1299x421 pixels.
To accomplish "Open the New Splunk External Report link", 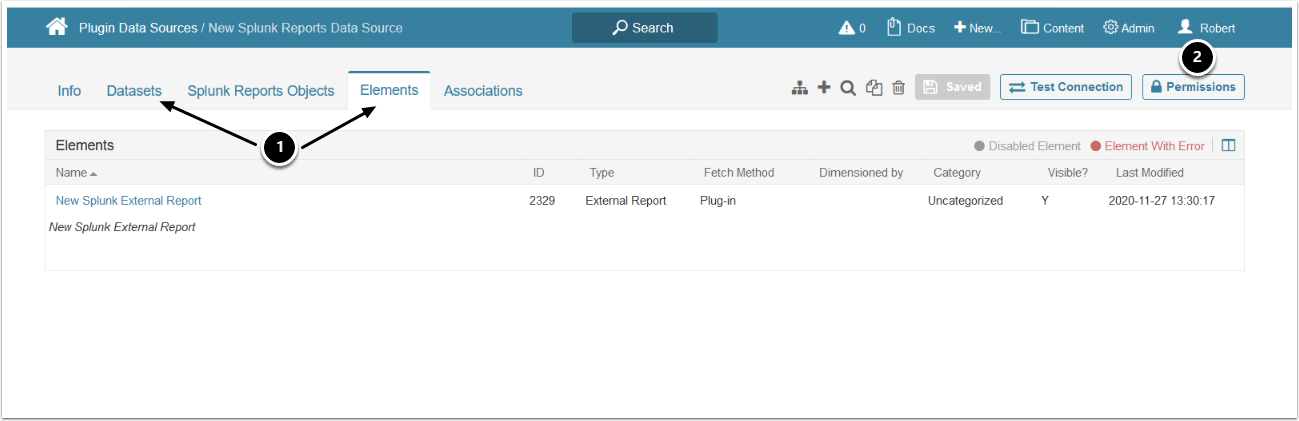I will click(129, 201).
